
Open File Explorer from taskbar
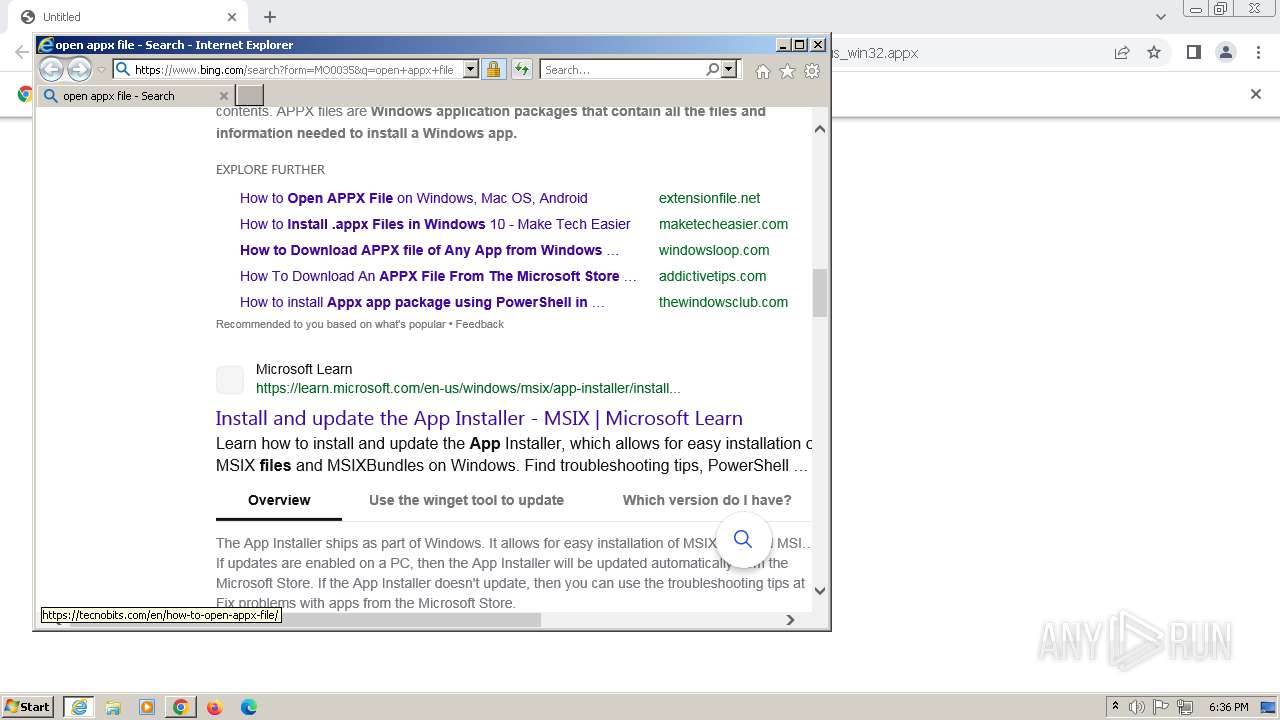[113, 707]
